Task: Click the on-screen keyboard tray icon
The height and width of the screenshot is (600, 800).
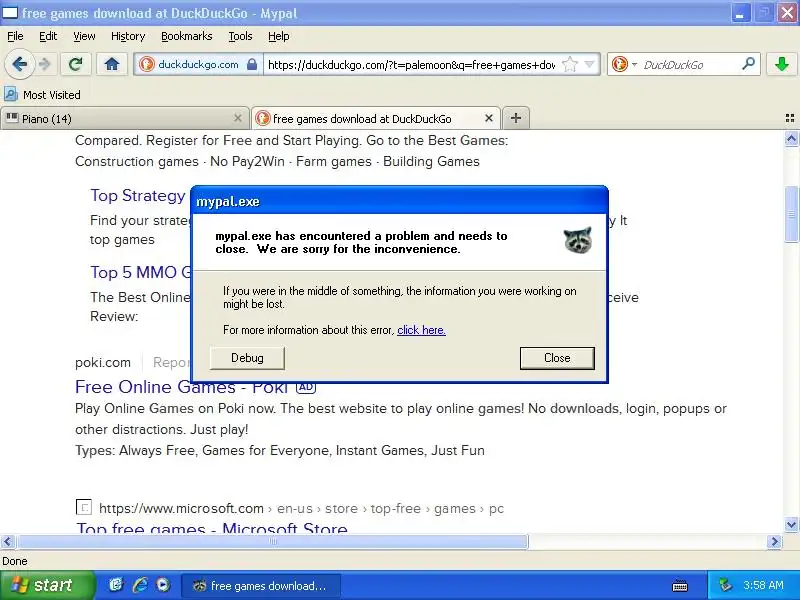Action: 680,586
